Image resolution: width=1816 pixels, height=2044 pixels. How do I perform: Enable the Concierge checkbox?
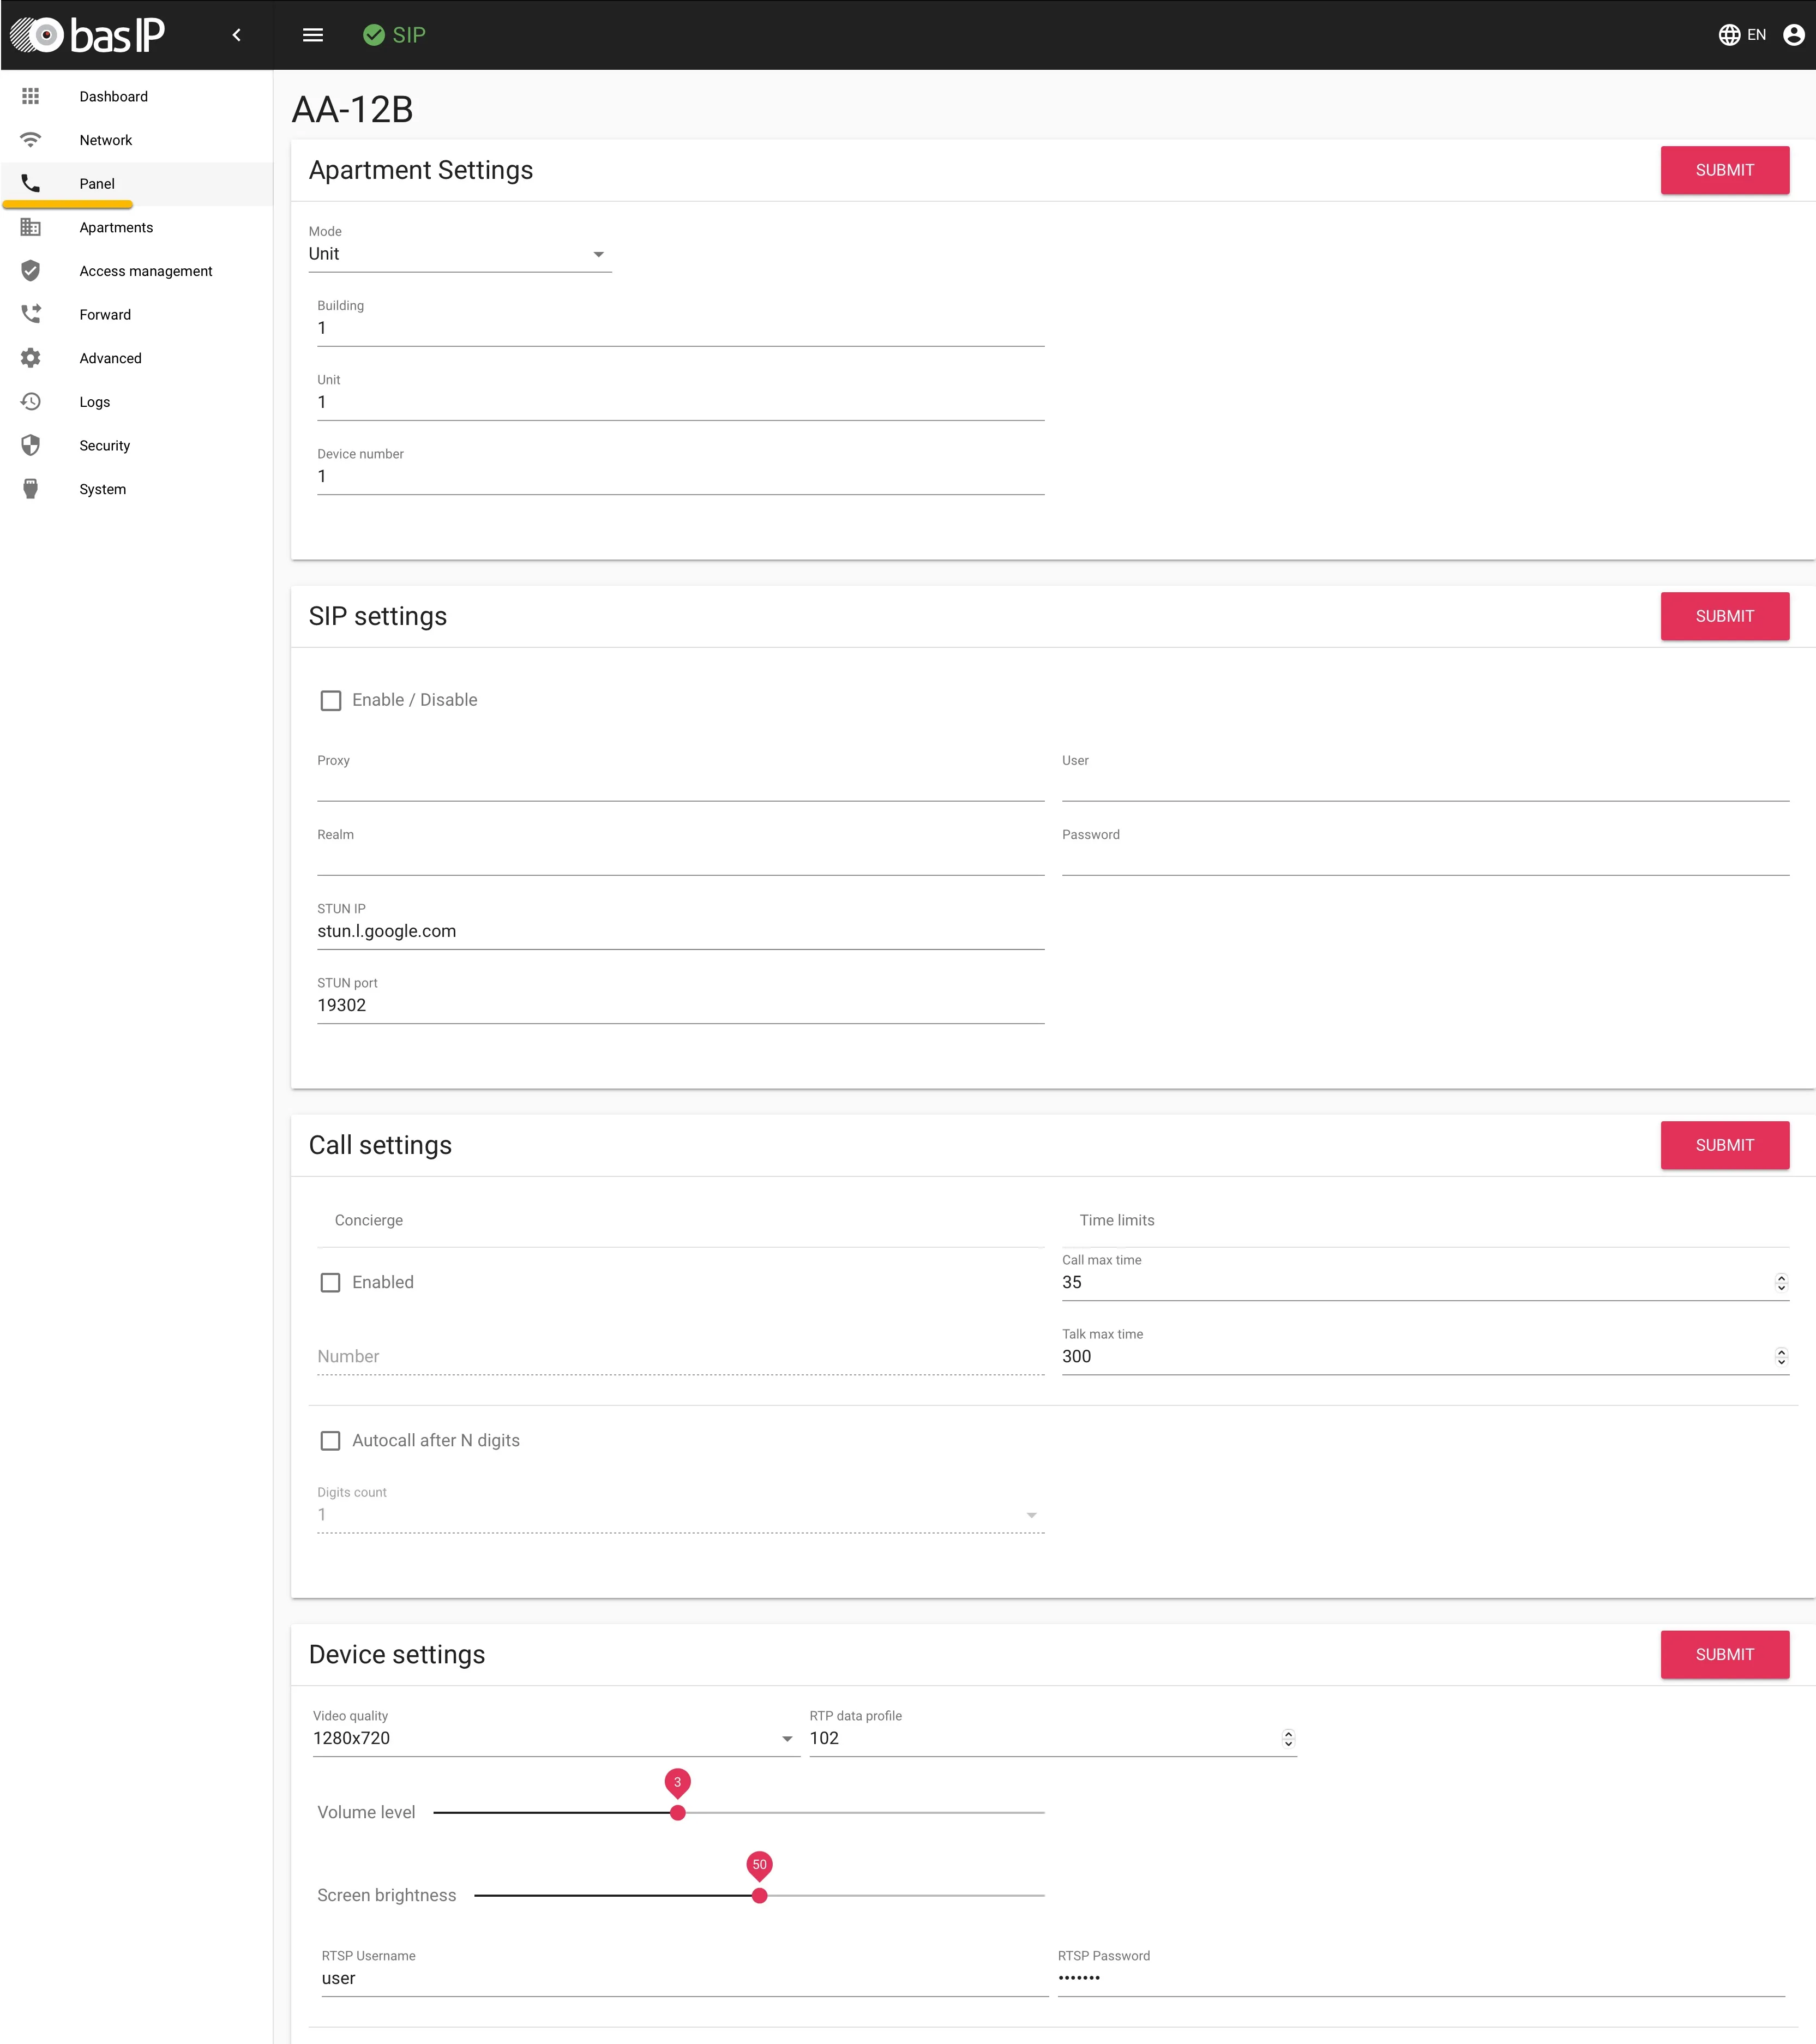331,1282
